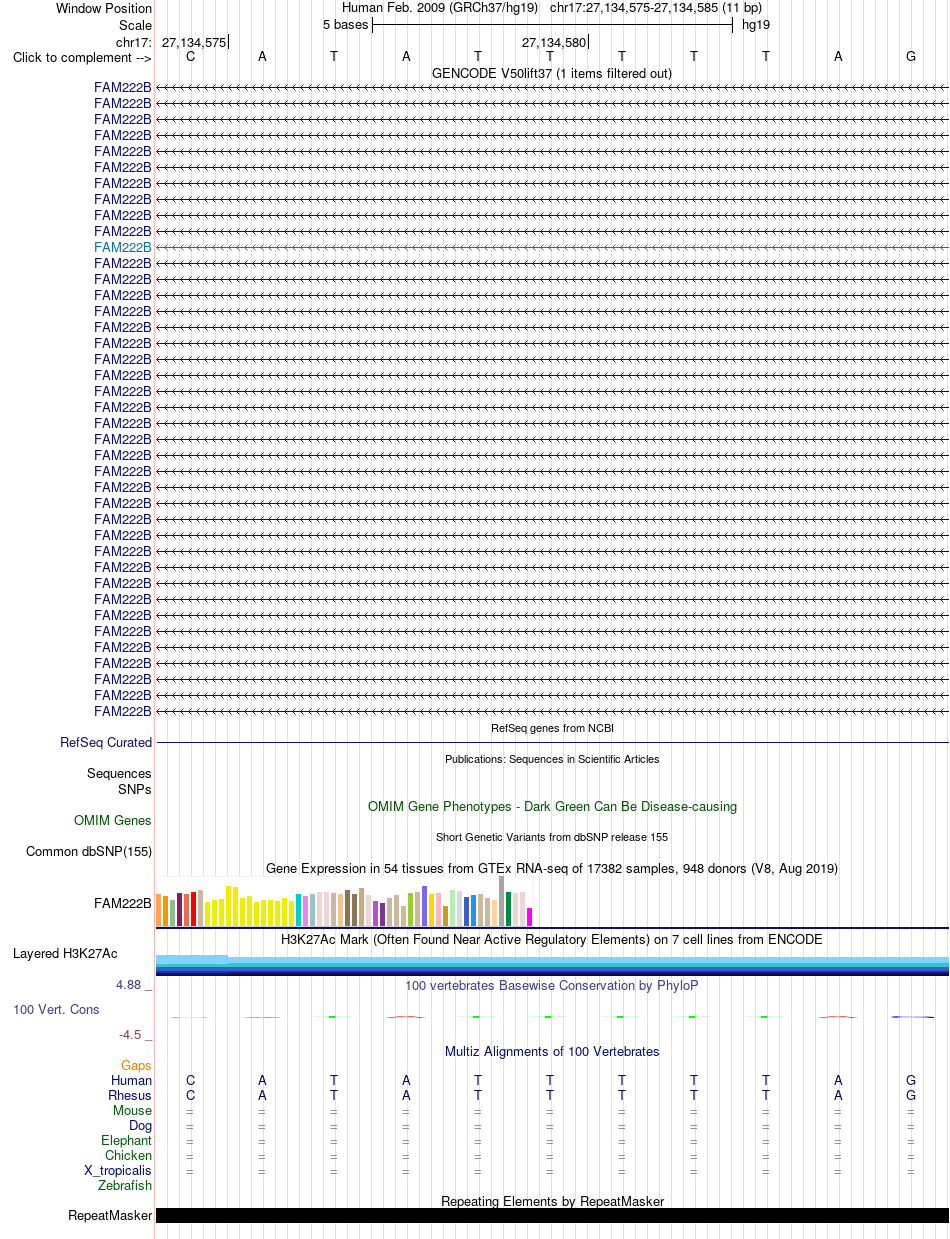950x1239 pixels.
Task: Open 'Multiz Alignments of 100 Vertebrates' title
Action: point(552,1051)
